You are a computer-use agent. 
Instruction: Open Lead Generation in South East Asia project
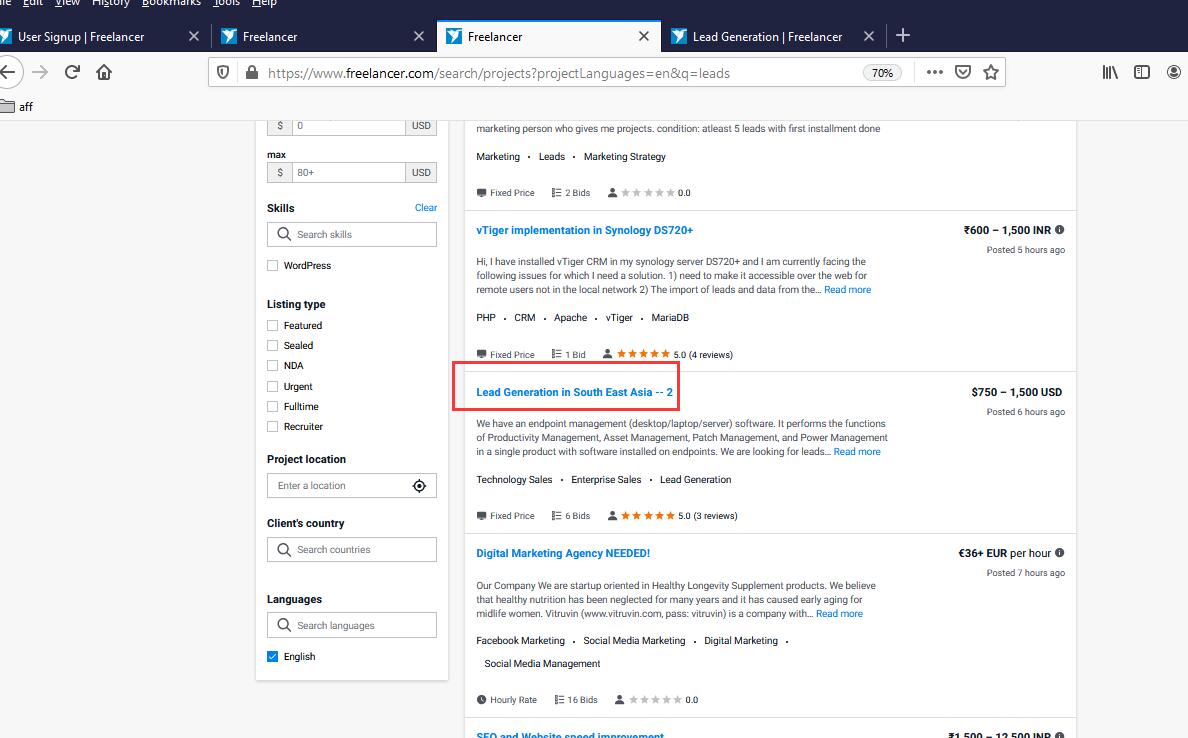[x=574, y=392]
